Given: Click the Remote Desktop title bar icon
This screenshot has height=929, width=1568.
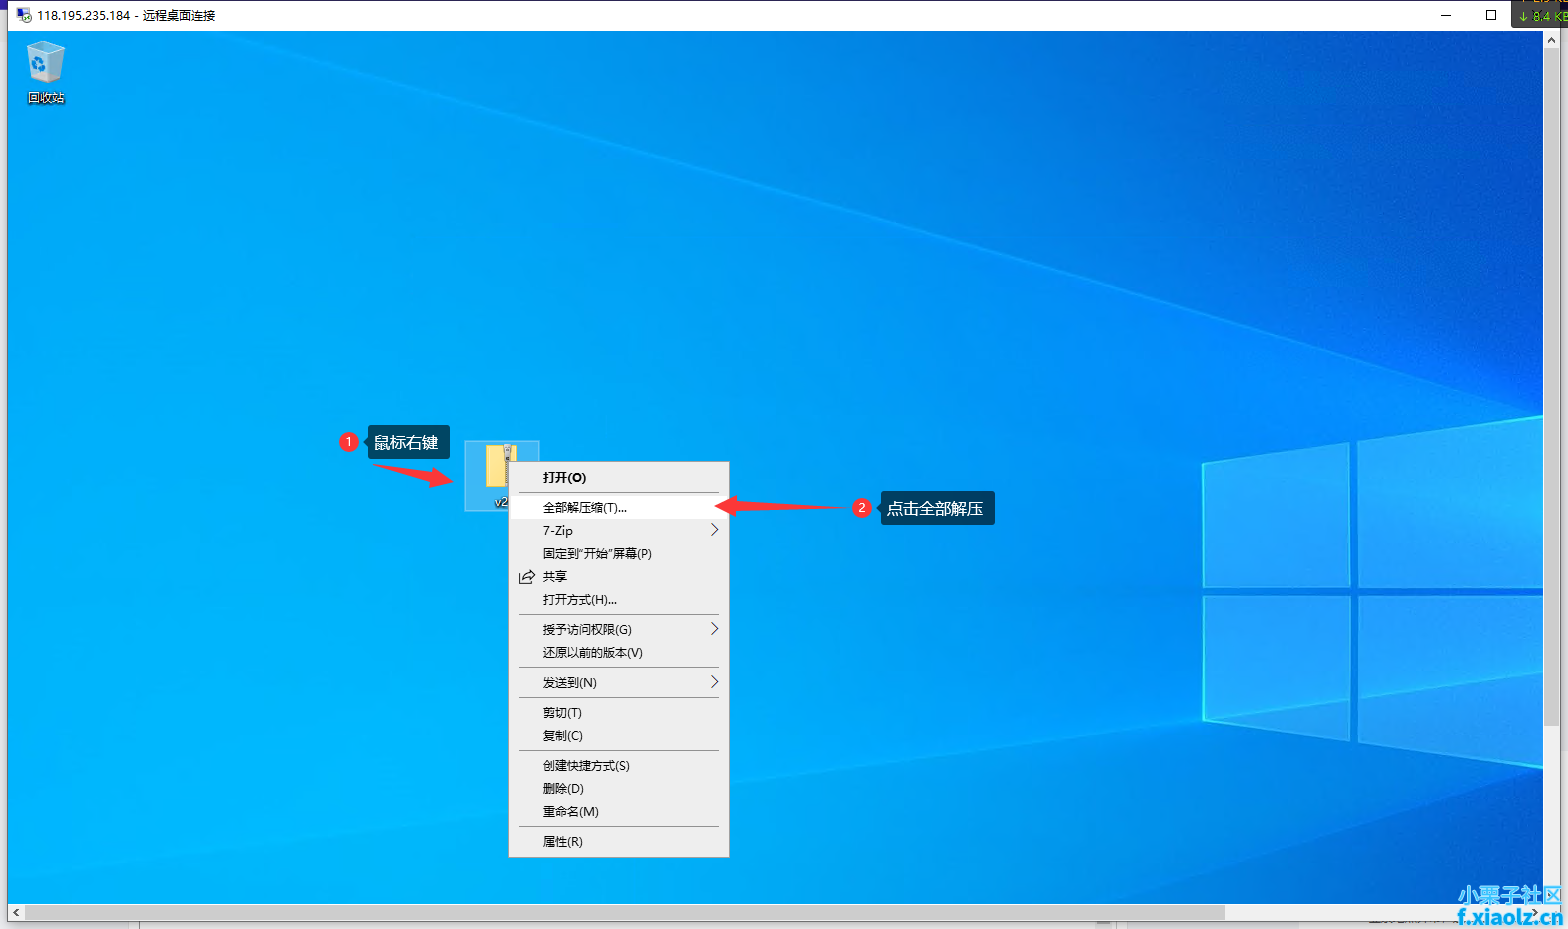Looking at the screenshot, I should (x=24, y=15).
